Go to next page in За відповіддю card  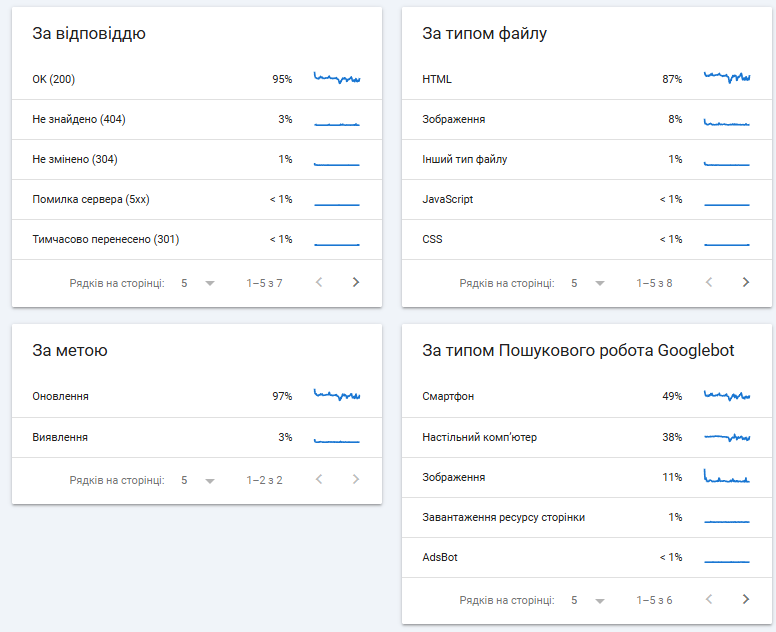pyautogui.click(x=356, y=283)
